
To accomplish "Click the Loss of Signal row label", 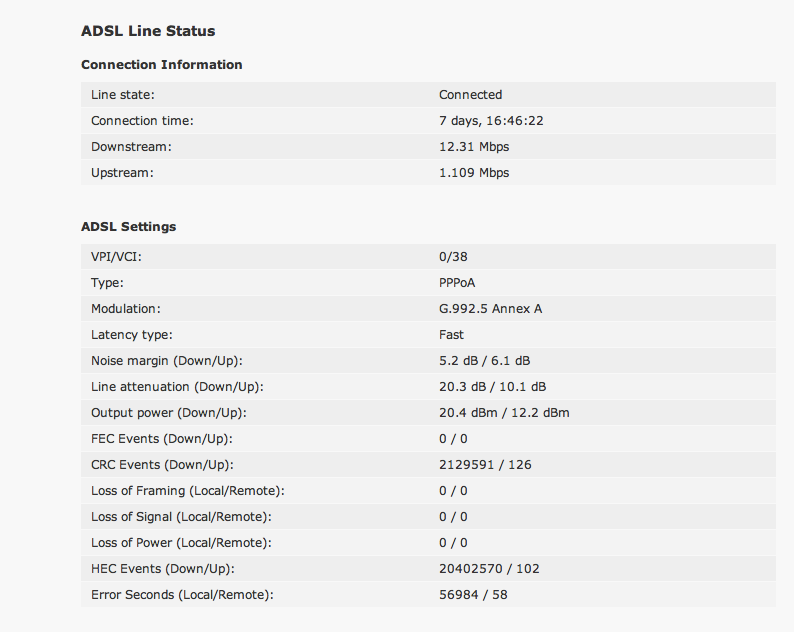I will point(181,517).
